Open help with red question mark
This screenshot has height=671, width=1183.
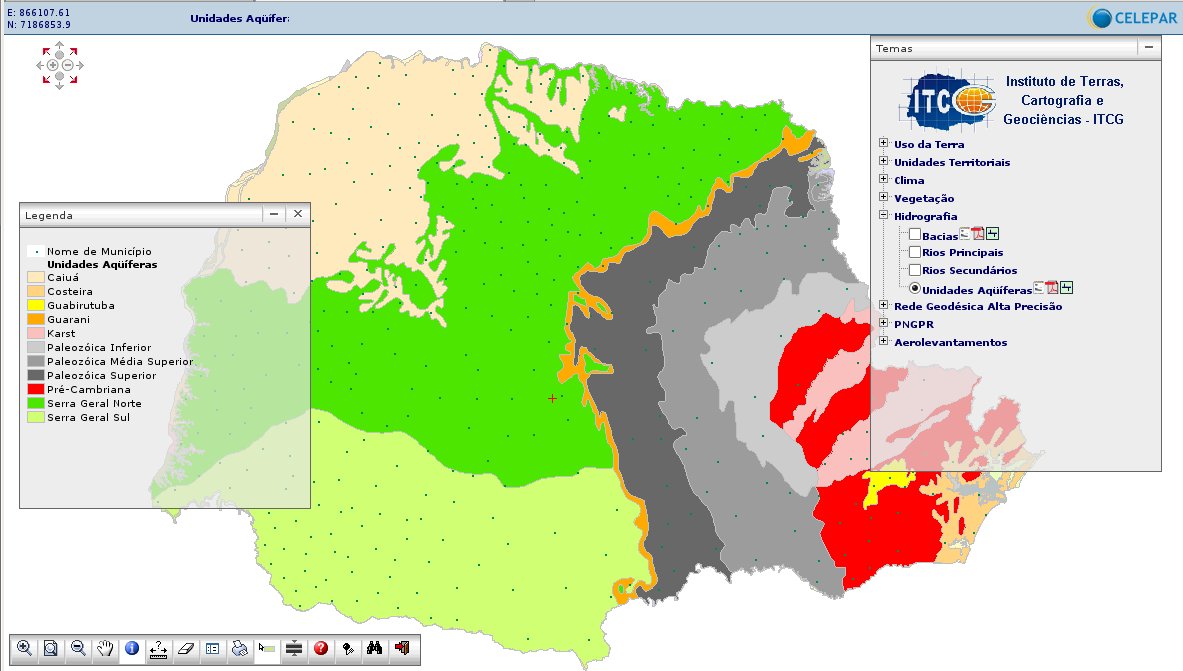[x=321, y=648]
